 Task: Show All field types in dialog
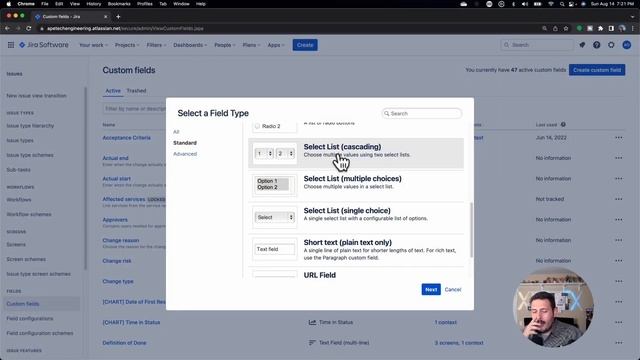point(176,132)
